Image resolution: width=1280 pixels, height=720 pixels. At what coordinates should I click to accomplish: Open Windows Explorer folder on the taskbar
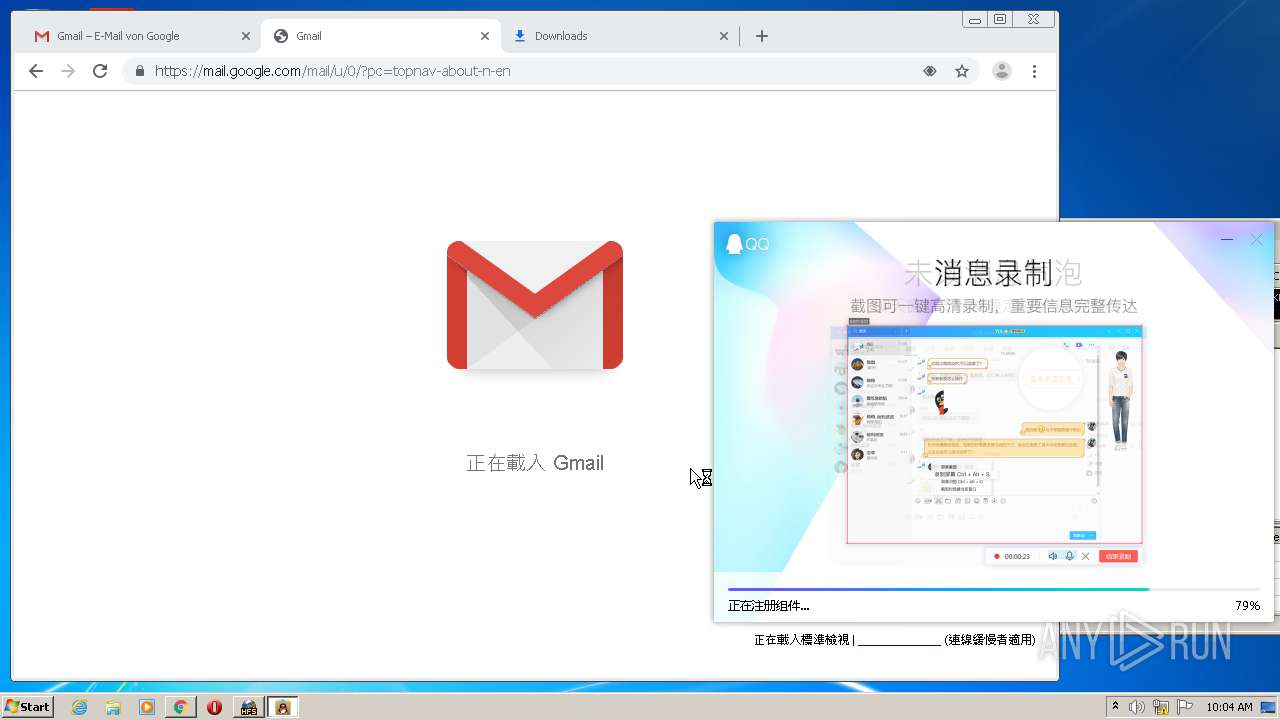click(113, 707)
